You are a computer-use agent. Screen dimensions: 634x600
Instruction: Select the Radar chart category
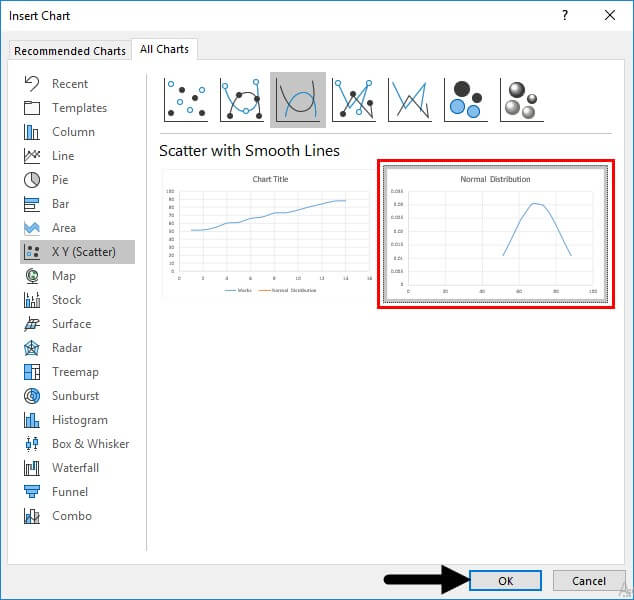click(77, 348)
